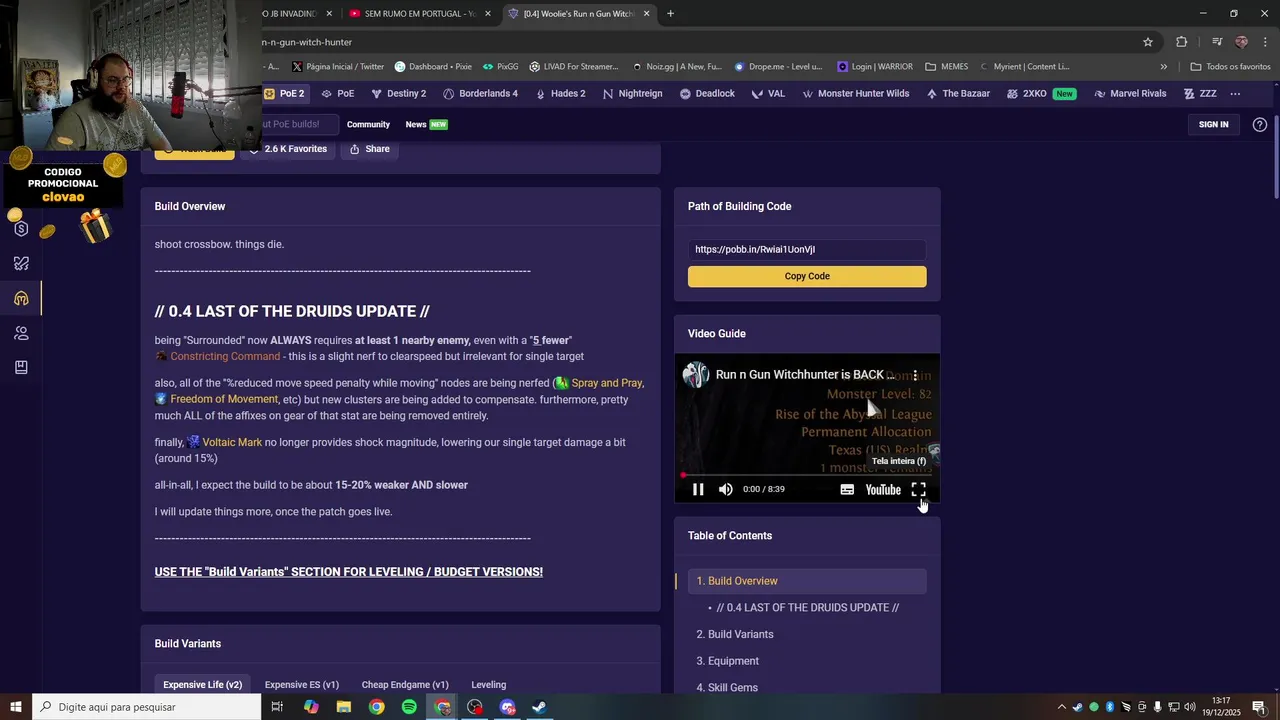Screen dimensions: 1280x720
Task: Select the Cheap Endgame (v1) variant tab
Action: pos(405,685)
